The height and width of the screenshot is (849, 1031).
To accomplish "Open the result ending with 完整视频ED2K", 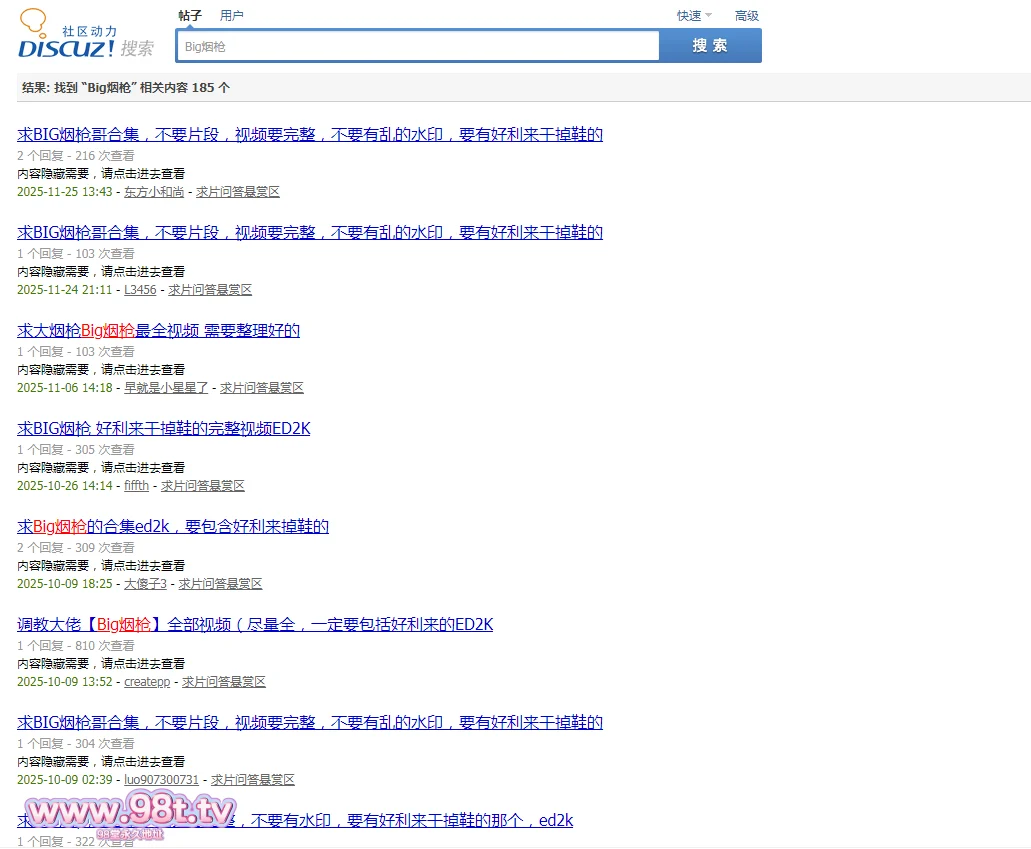I will point(163,429).
